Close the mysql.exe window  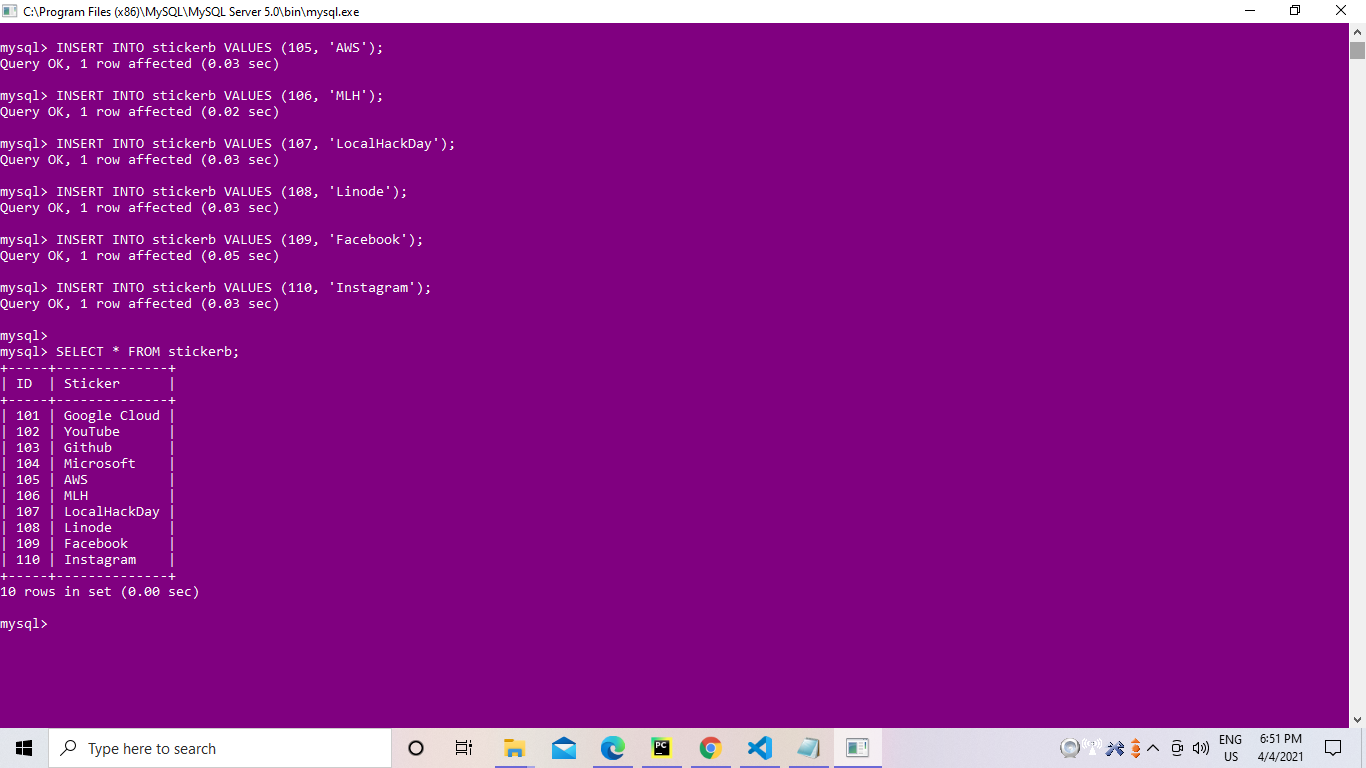coord(1342,11)
